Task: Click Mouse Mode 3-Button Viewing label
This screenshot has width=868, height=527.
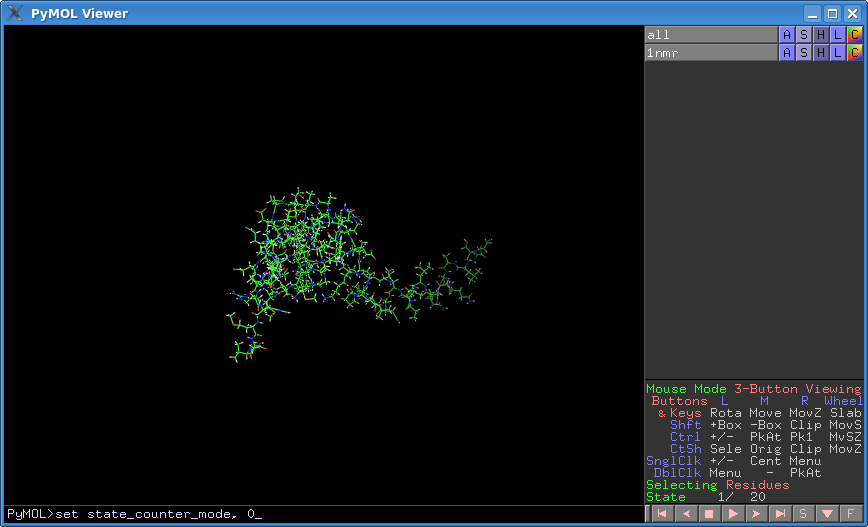Action: pos(753,389)
